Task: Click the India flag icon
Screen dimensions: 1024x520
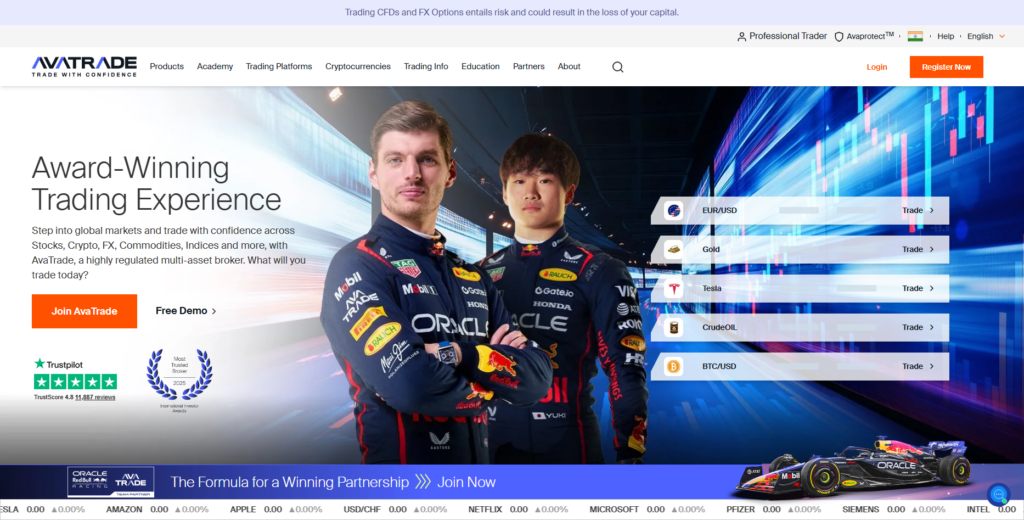Action: (915, 36)
